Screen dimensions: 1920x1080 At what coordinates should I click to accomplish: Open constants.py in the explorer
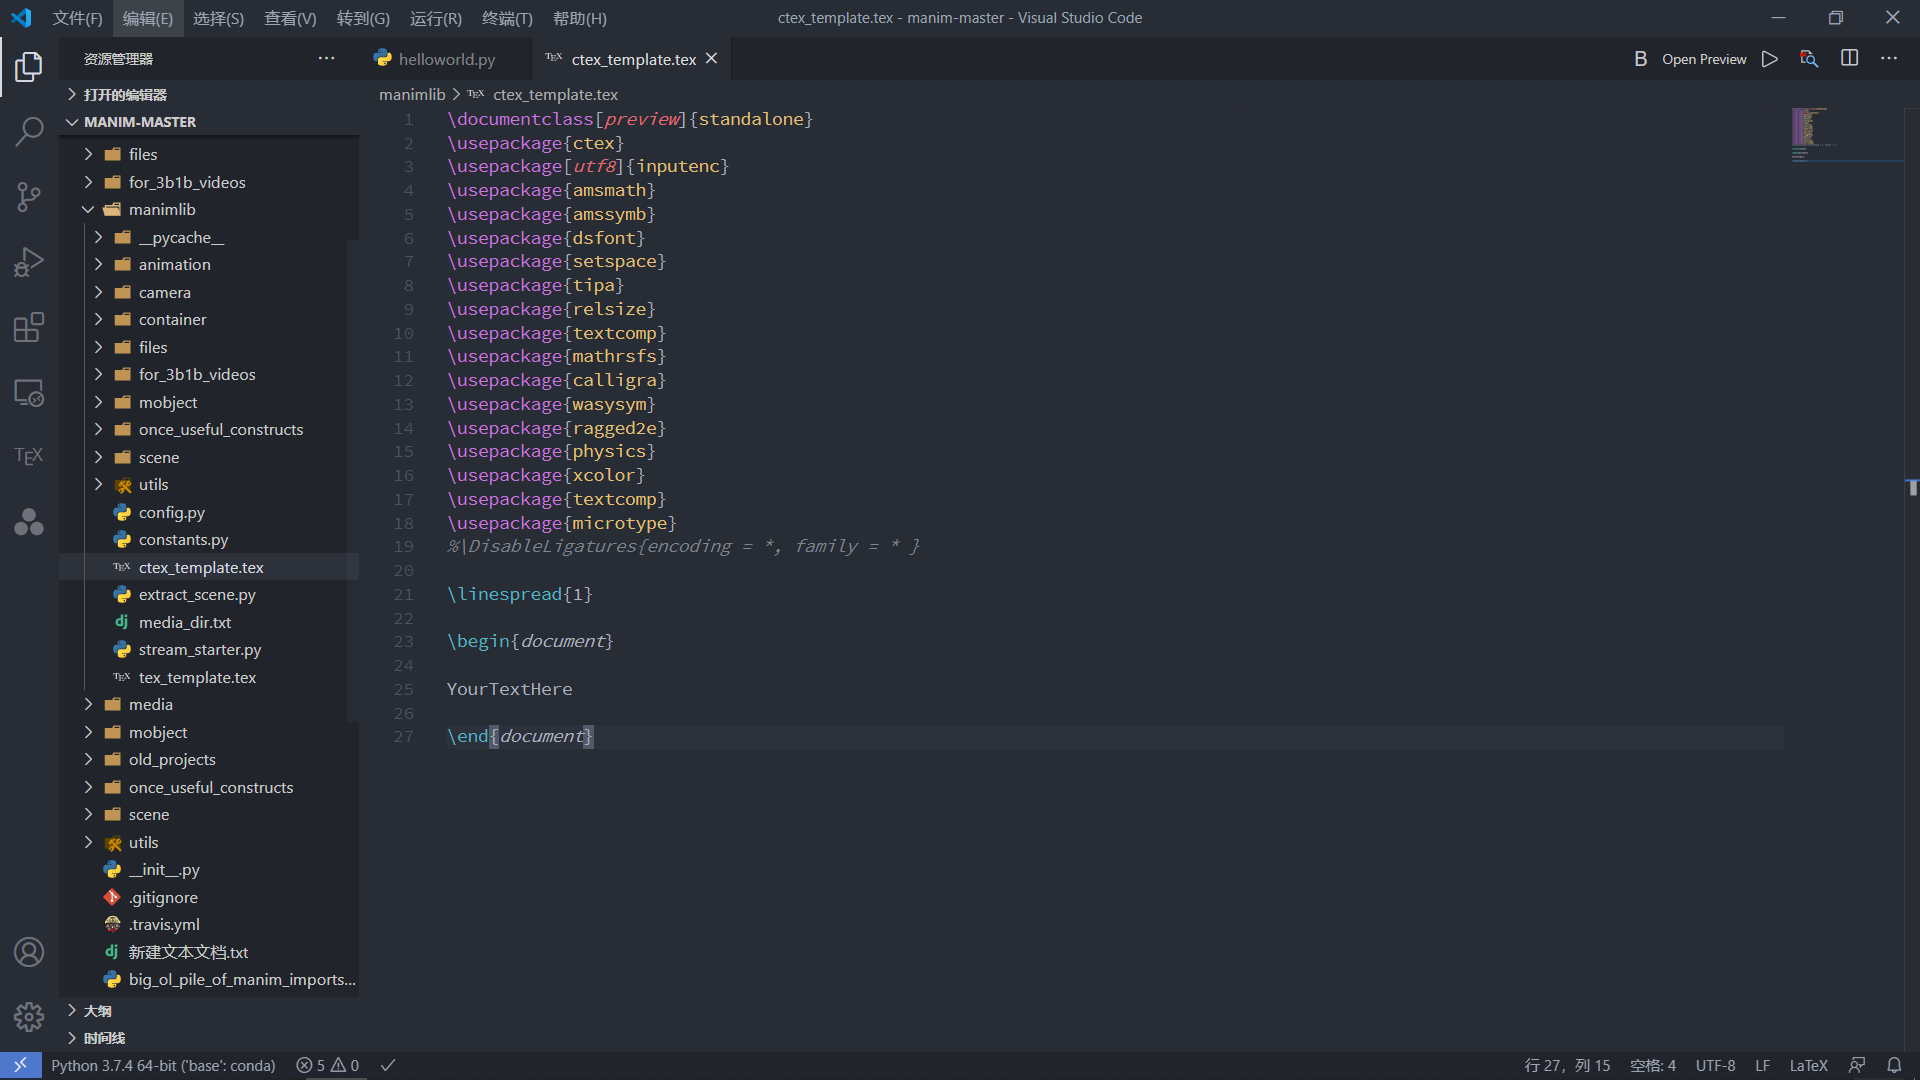click(210, 540)
